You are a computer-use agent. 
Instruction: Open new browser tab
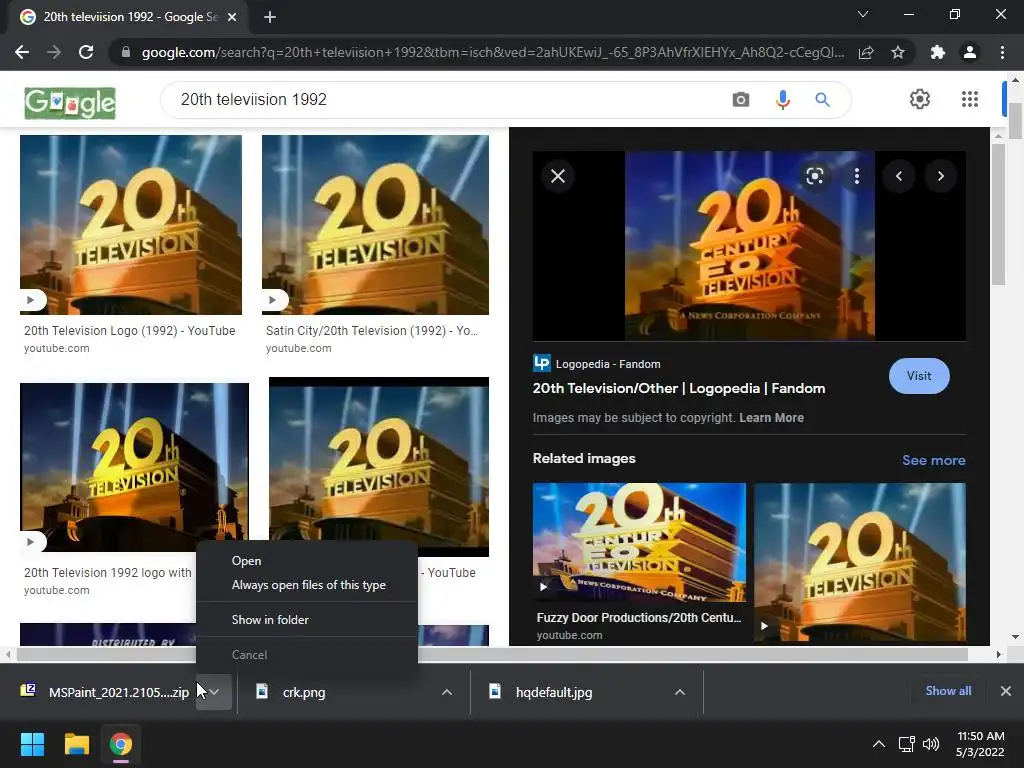pos(270,17)
